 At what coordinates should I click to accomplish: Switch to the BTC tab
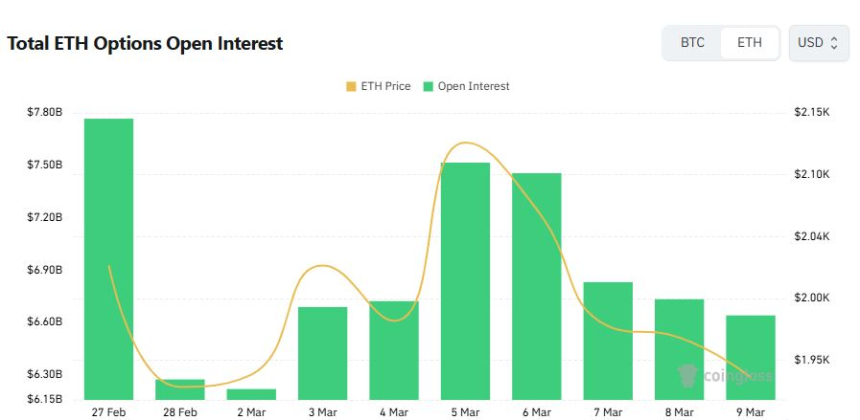click(x=692, y=43)
